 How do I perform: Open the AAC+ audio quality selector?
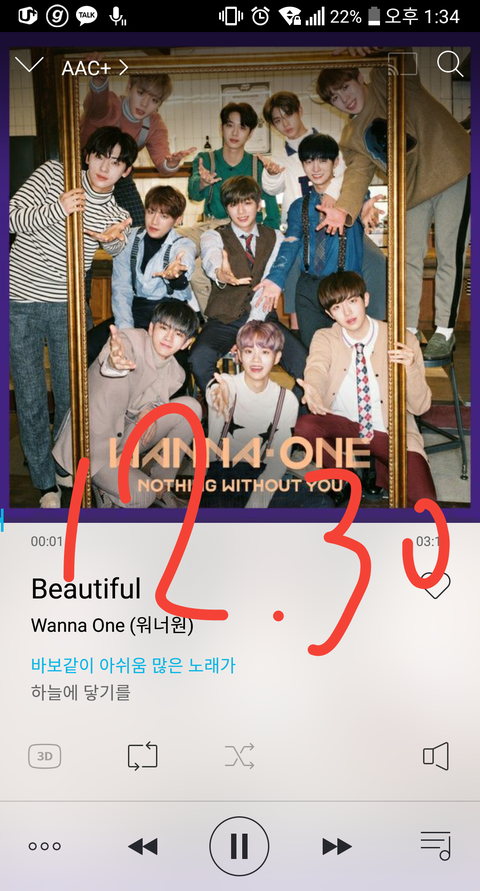95,68
